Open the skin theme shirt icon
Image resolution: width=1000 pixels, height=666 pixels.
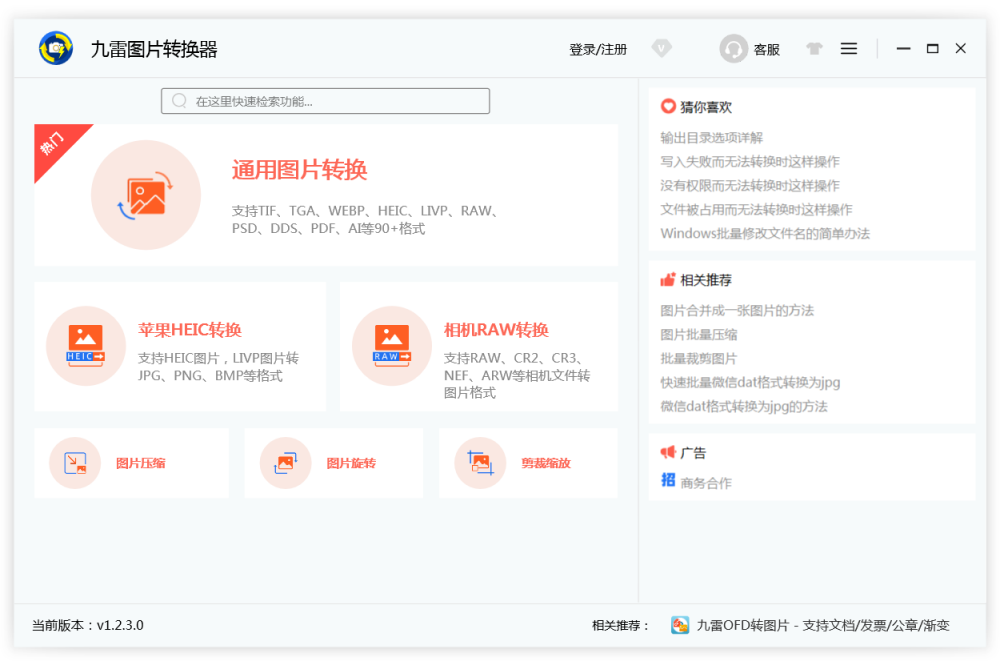(x=814, y=48)
